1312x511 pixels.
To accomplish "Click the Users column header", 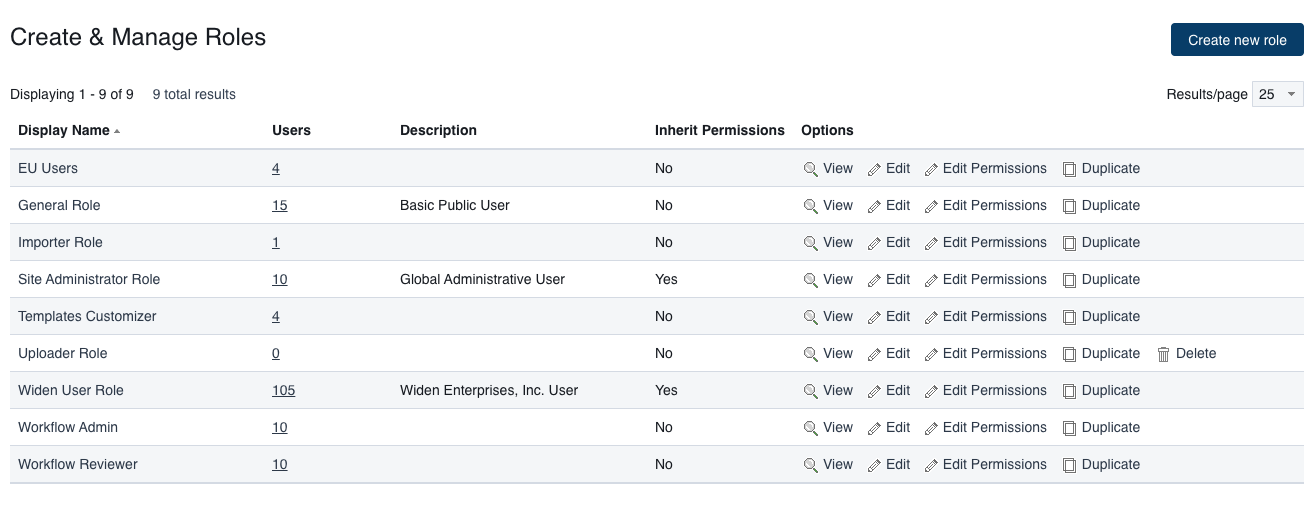I will pyautogui.click(x=291, y=130).
